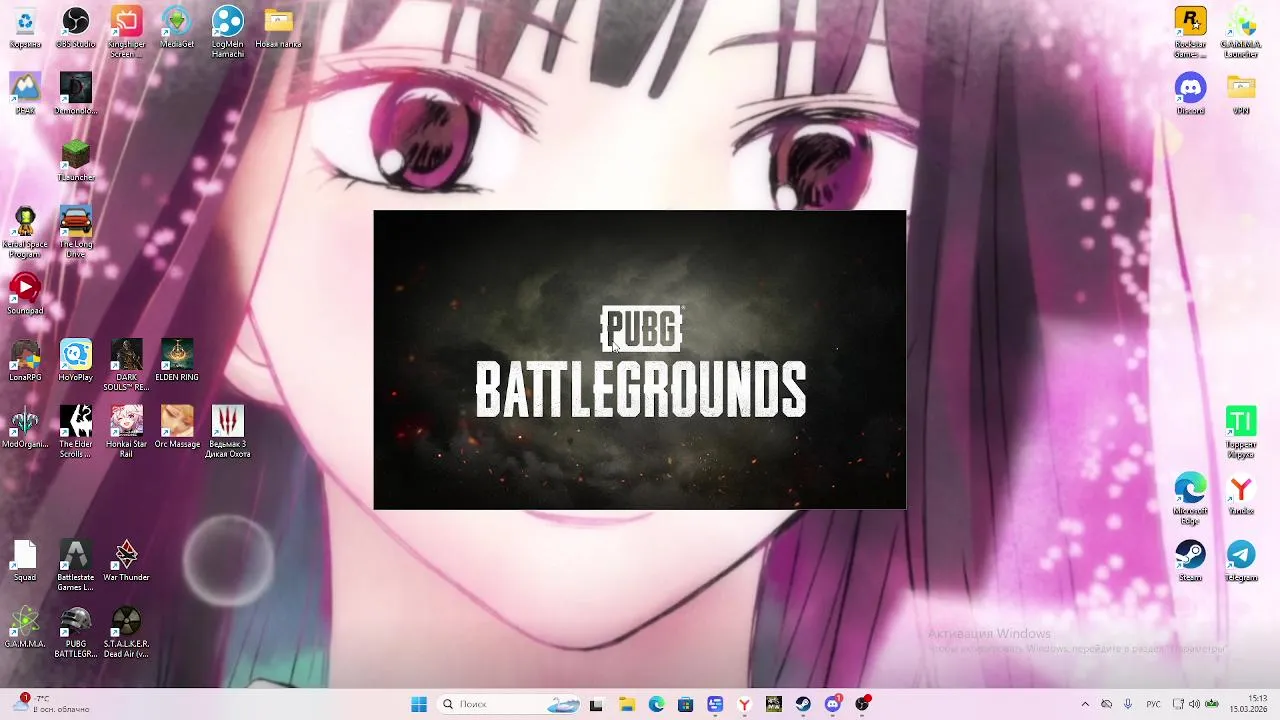Select PUBG BATTLEGR... desktop shortcut
Image resolution: width=1280 pixels, height=720 pixels.
click(x=76, y=633)
